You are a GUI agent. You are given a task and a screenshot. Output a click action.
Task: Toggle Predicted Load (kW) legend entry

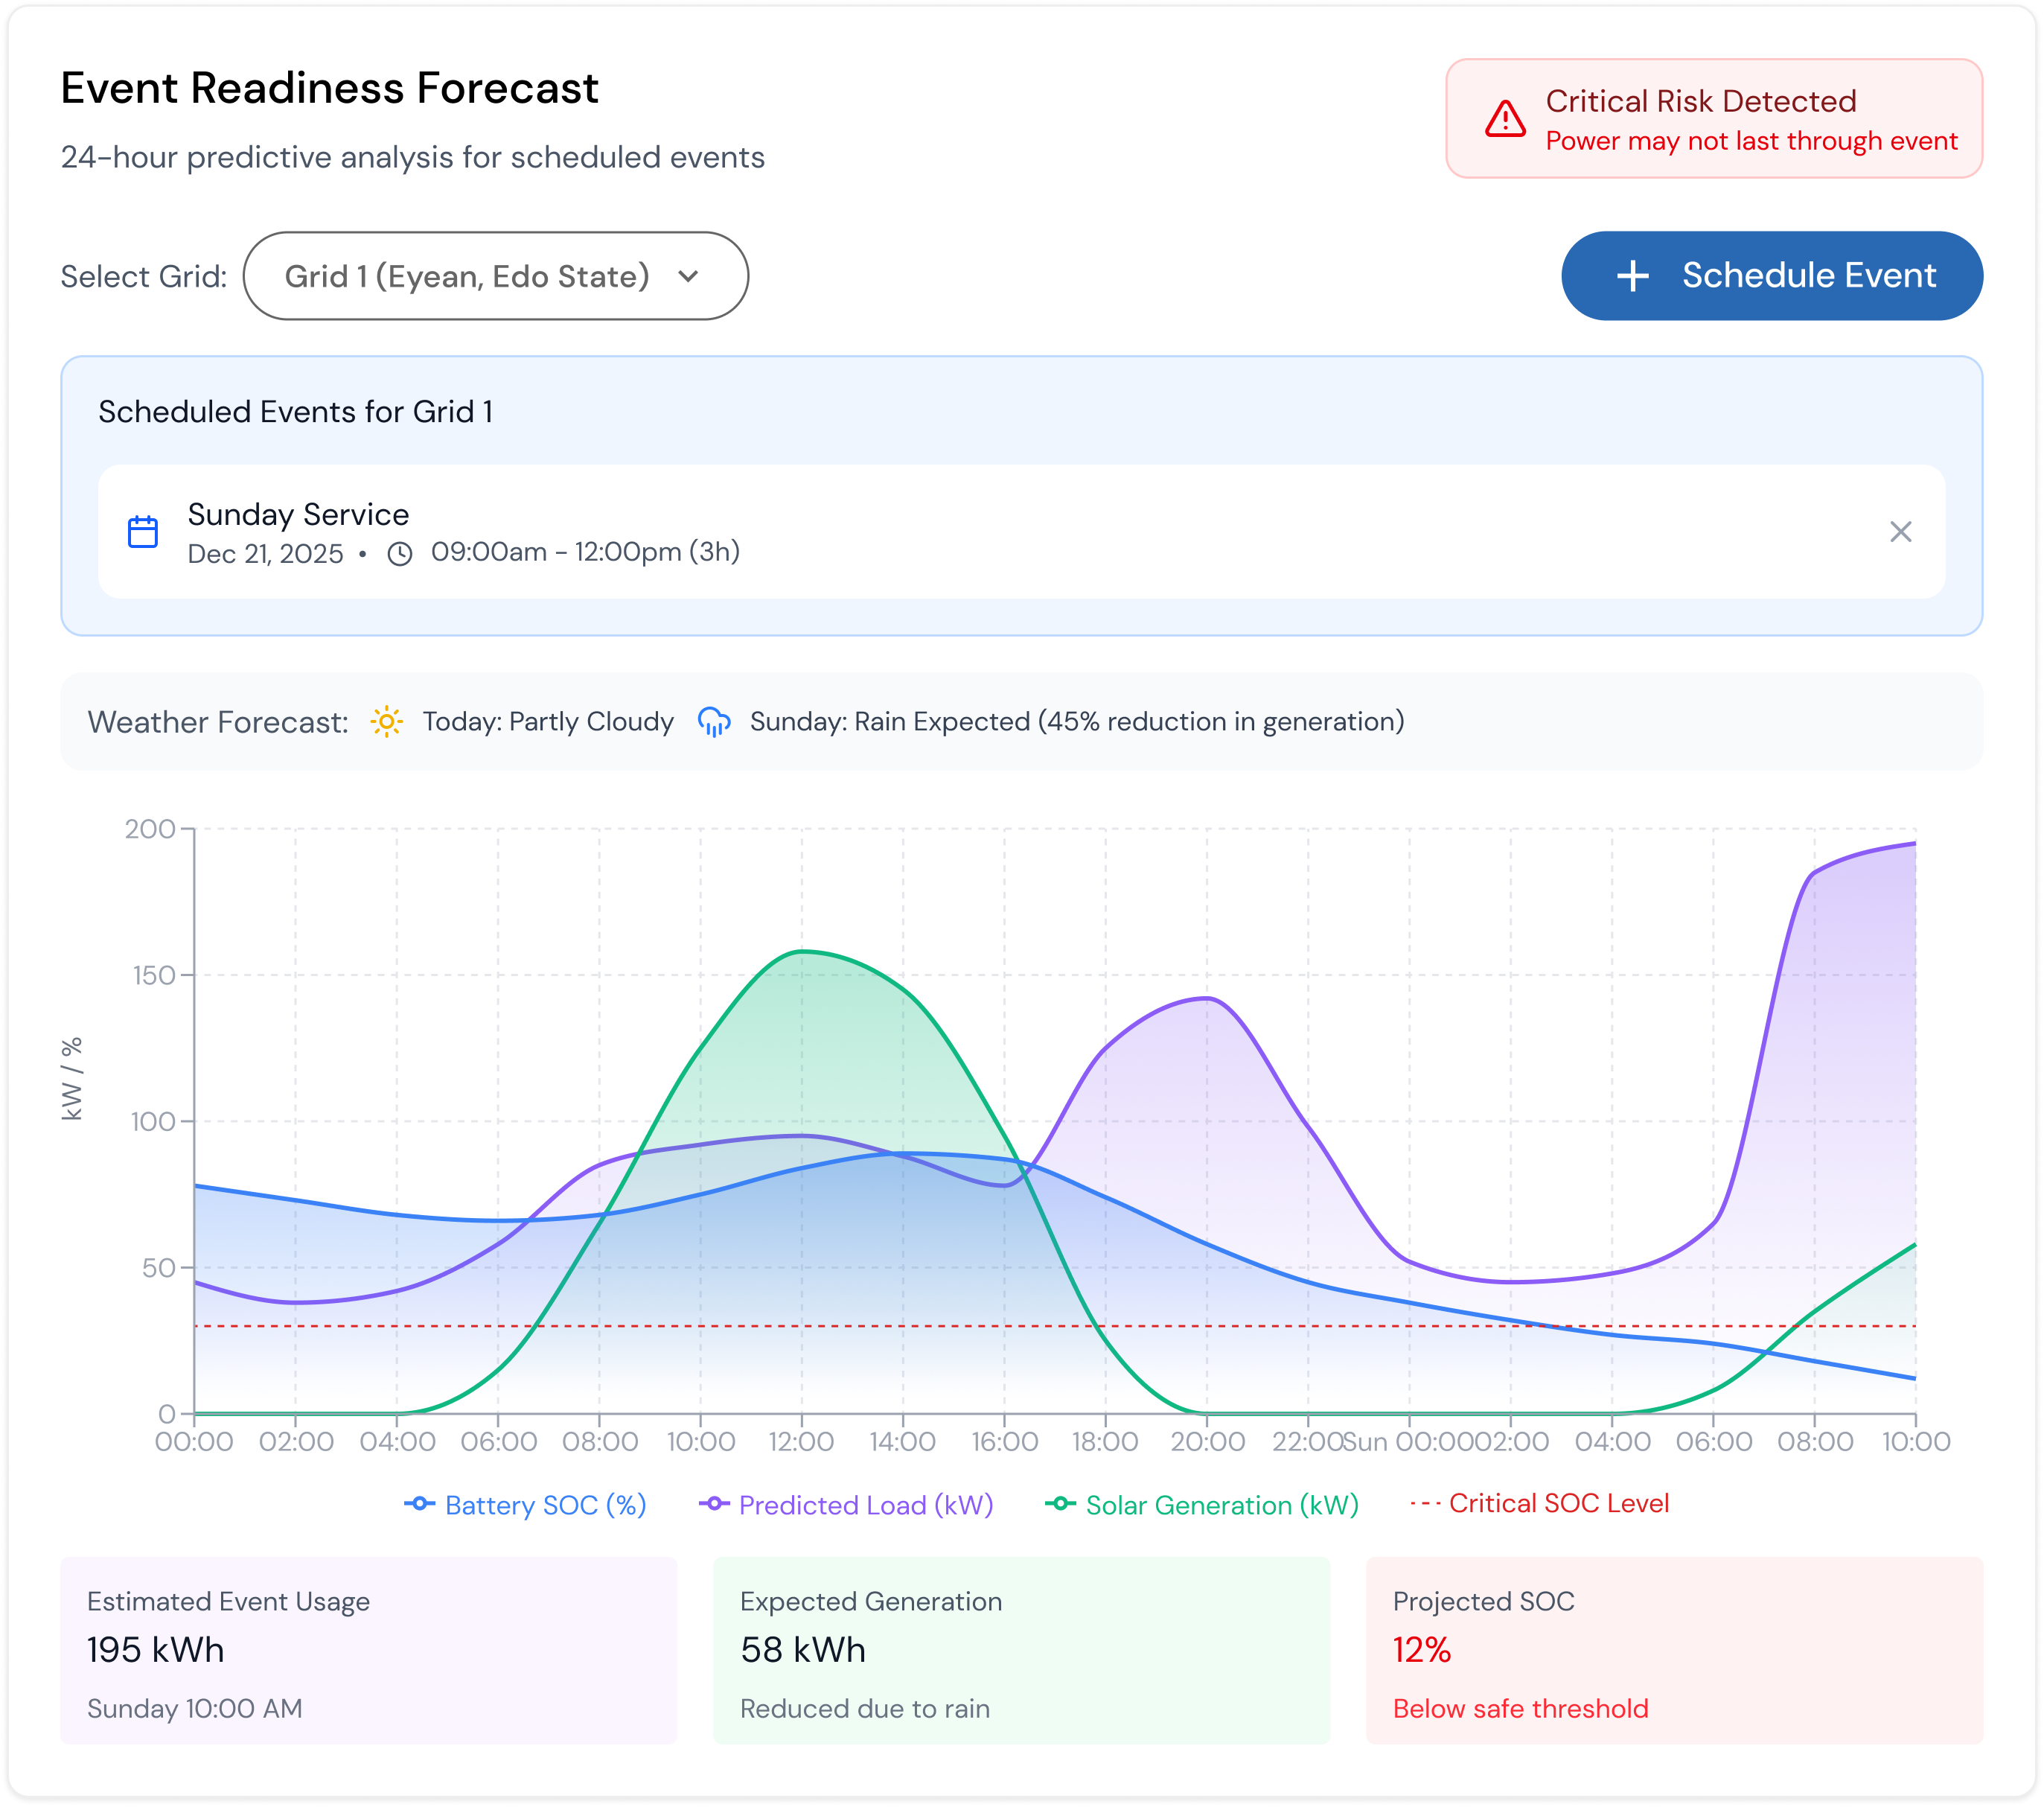(x=846, y=1504)
